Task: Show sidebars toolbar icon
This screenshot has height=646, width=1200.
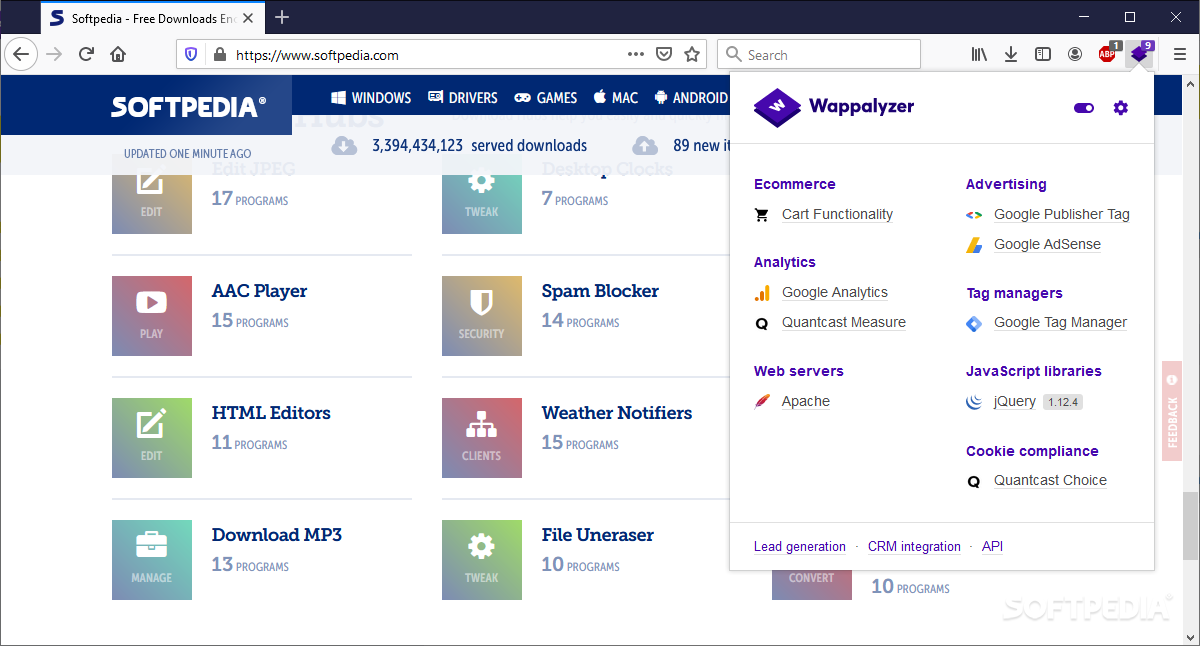Action: (1043, 54)
